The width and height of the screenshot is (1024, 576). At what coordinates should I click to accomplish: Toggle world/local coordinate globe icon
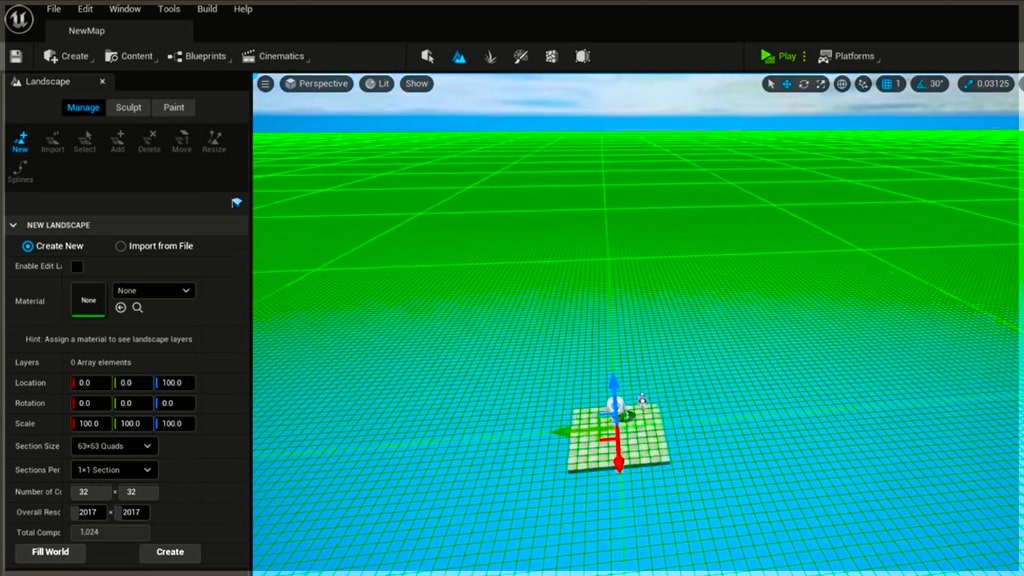point(842,84)
